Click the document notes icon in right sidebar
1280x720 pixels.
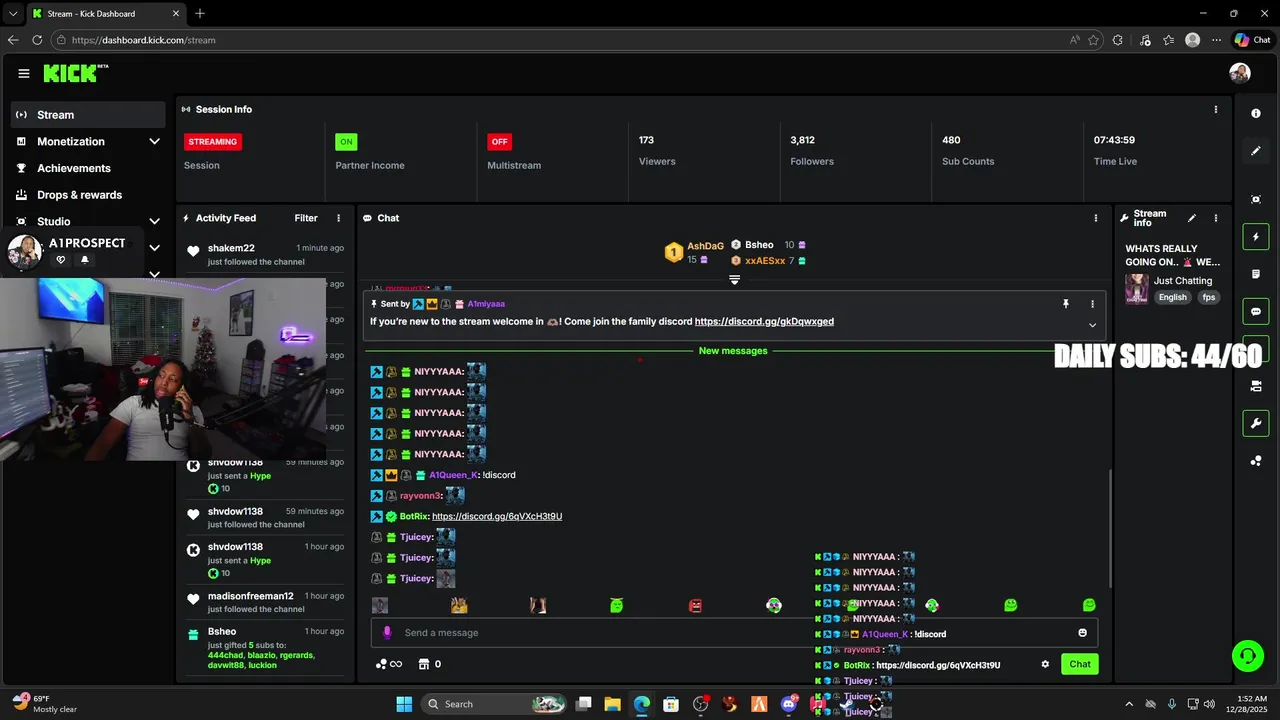point(1256,274)
